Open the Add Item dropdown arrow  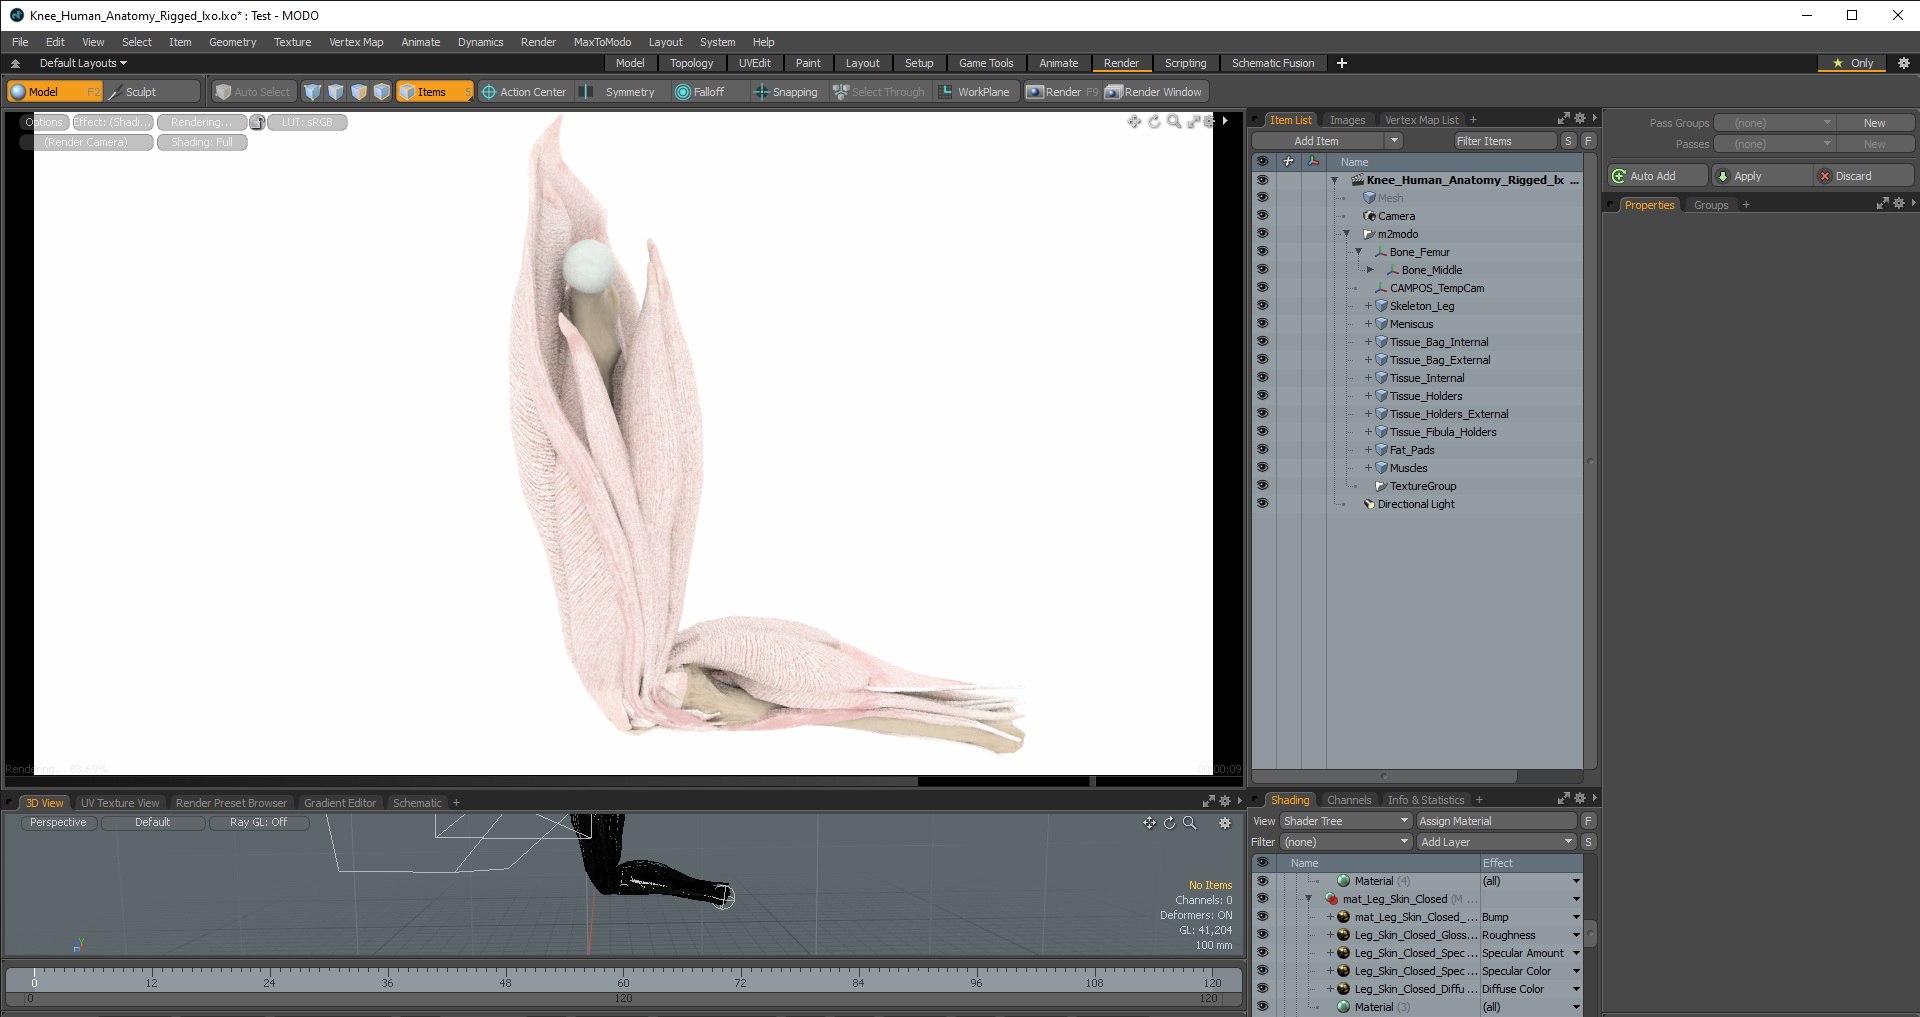[x=1394, y=141]
